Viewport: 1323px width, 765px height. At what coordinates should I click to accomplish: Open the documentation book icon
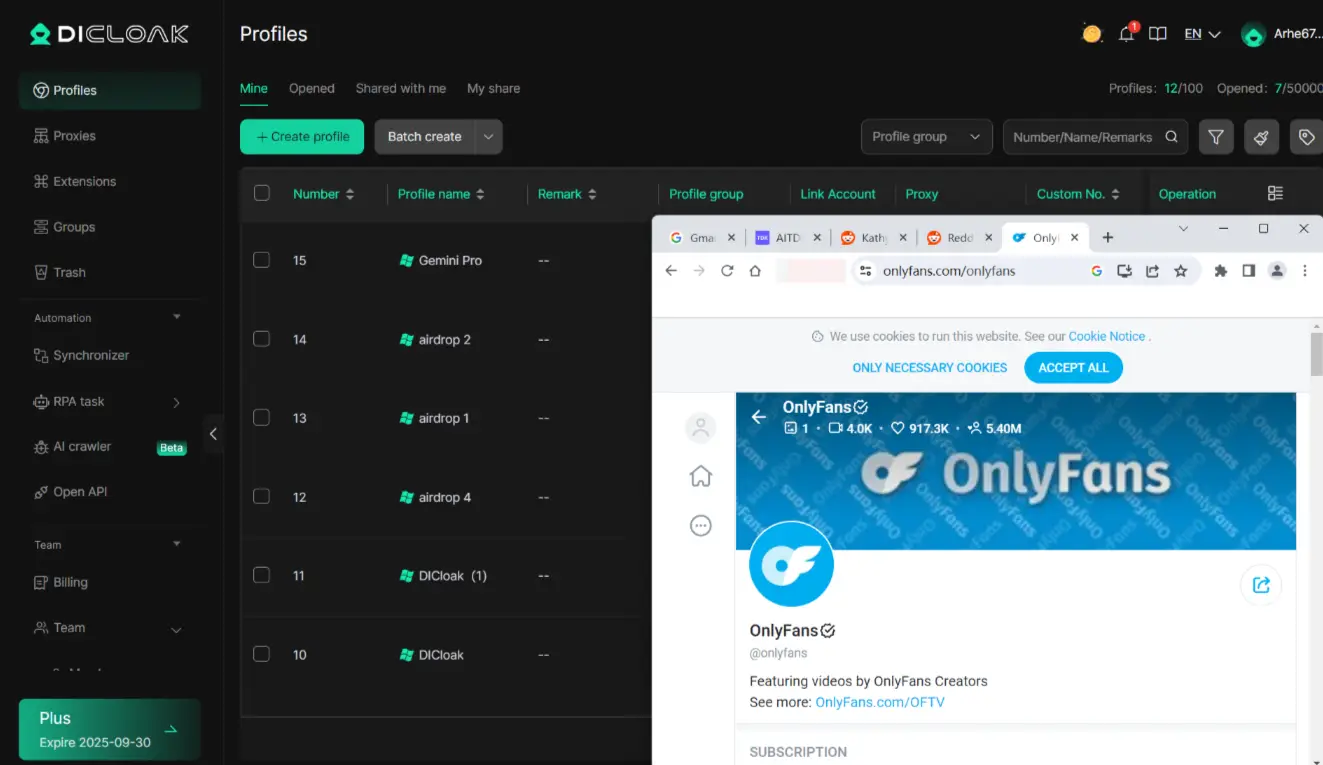click(1158, 34)
